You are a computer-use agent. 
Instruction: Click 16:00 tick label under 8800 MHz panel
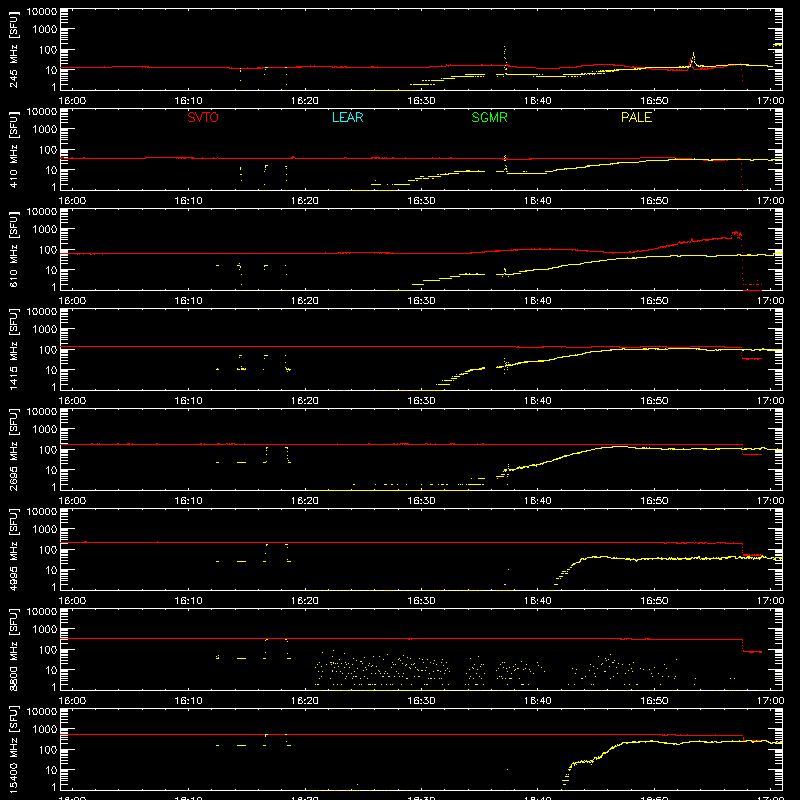[x=72, y=701]
